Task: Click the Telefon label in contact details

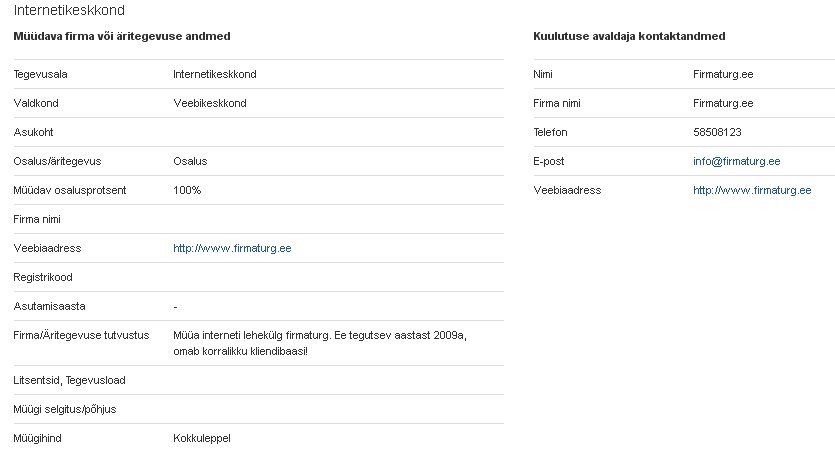Action: pyautogui.click(x=551, y=132)
